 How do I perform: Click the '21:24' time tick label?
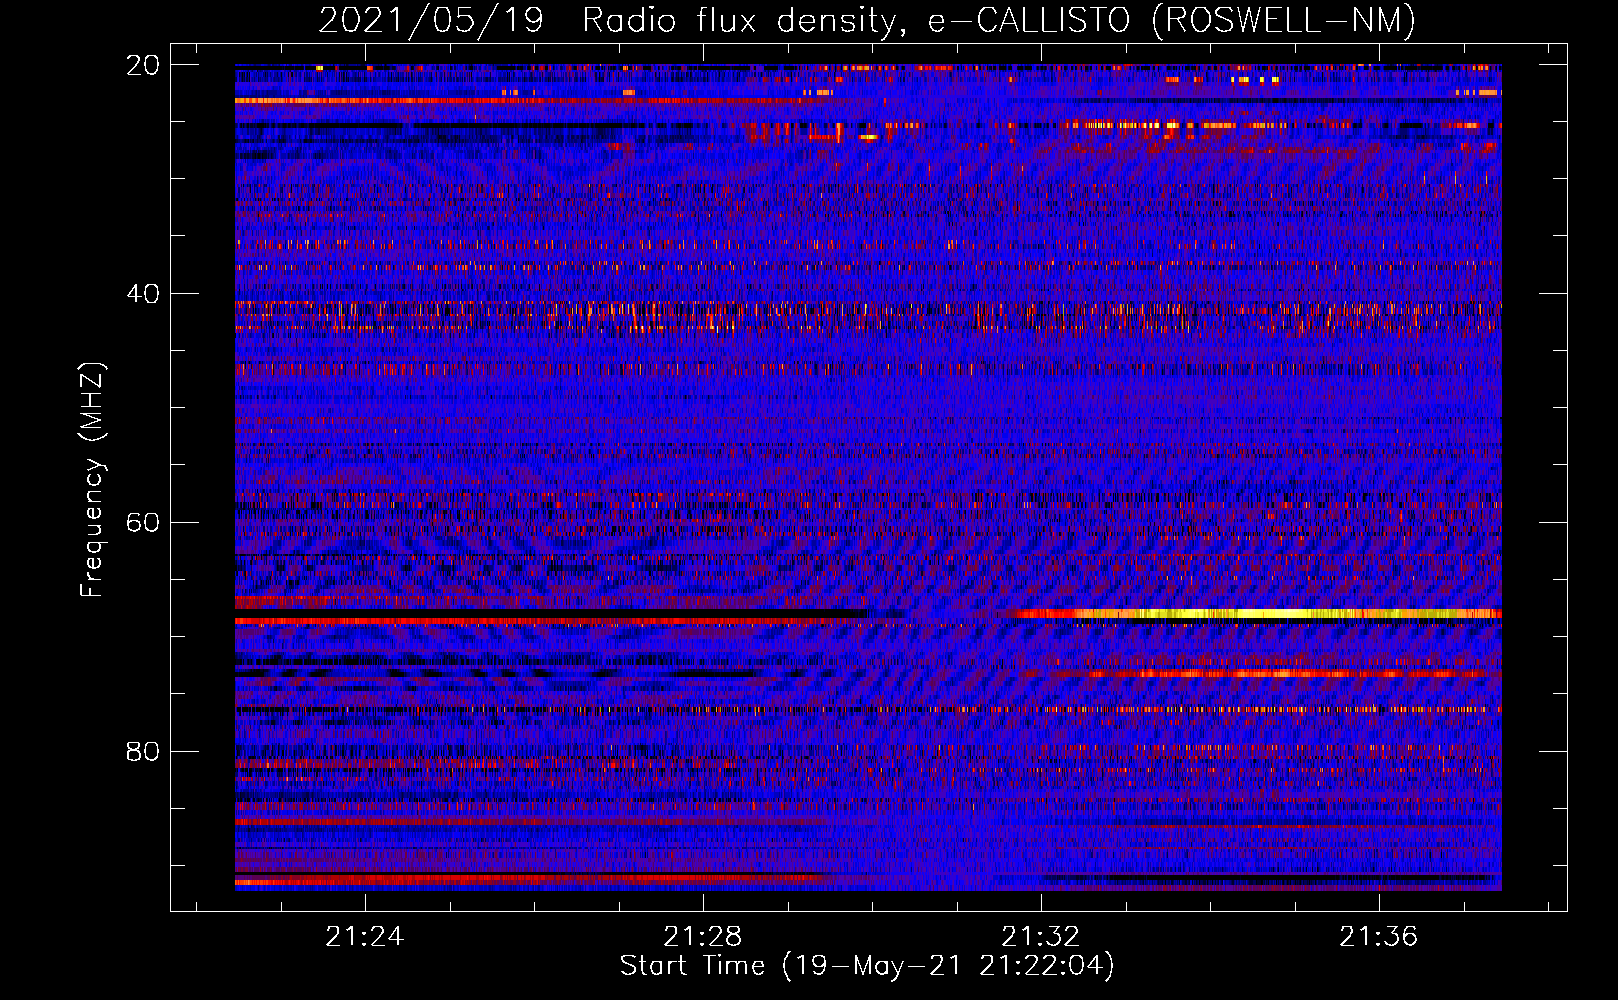pyautogui.click(x=365, y=936)
